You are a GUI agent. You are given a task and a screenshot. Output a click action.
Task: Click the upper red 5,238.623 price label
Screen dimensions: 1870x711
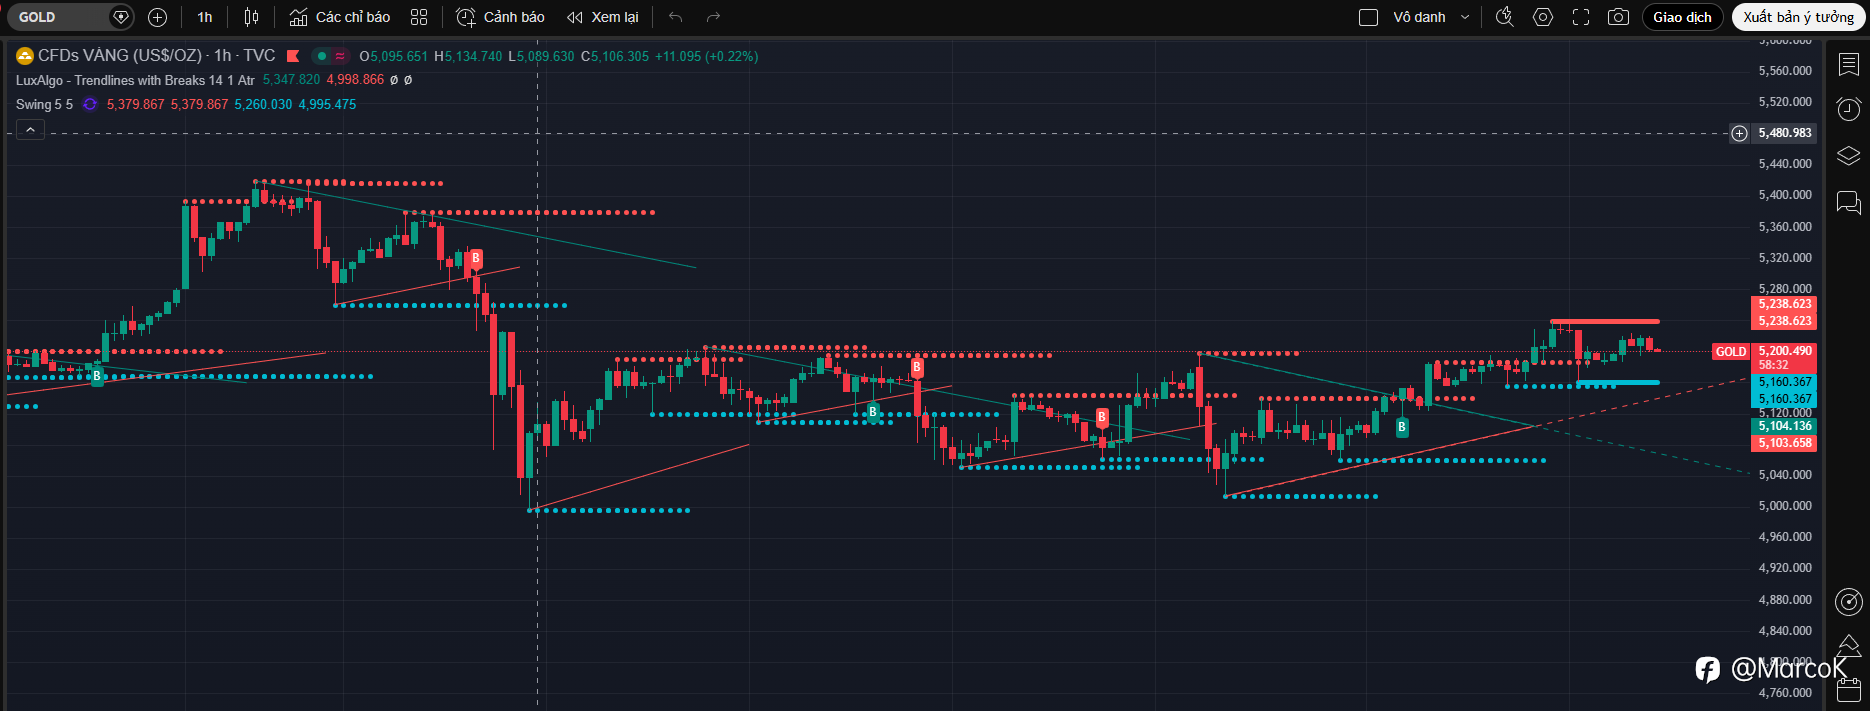point(1785,304)
